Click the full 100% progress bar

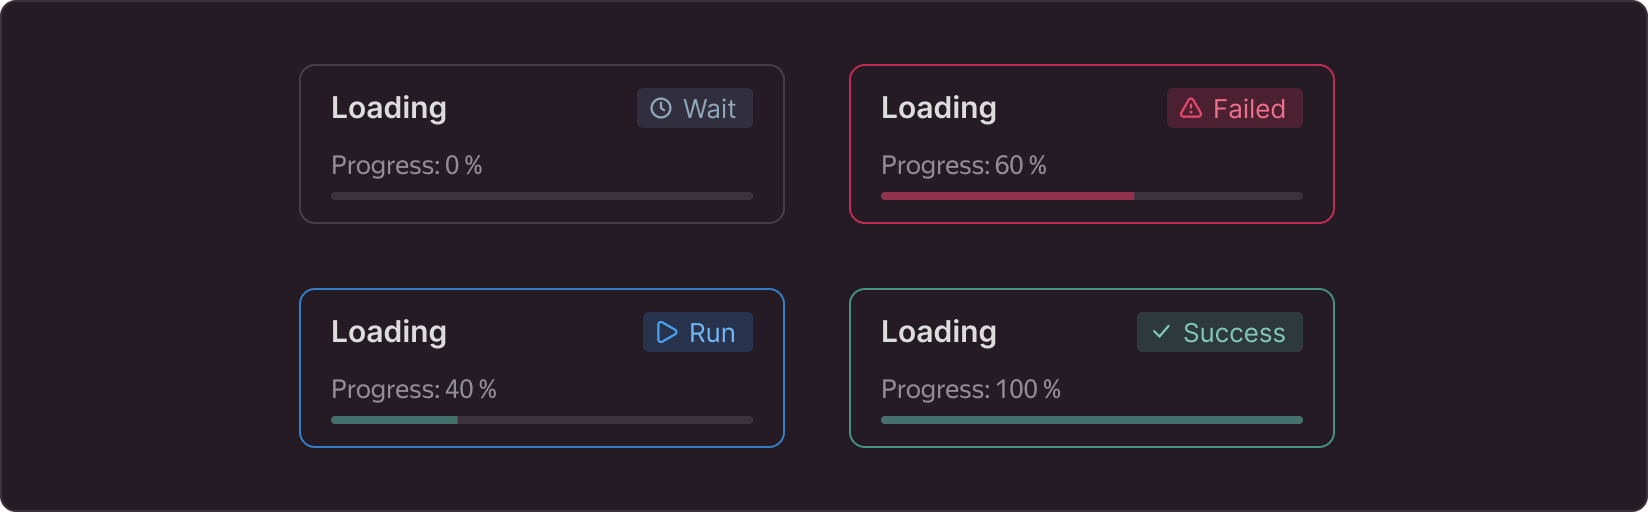(x=1092, y=420)
